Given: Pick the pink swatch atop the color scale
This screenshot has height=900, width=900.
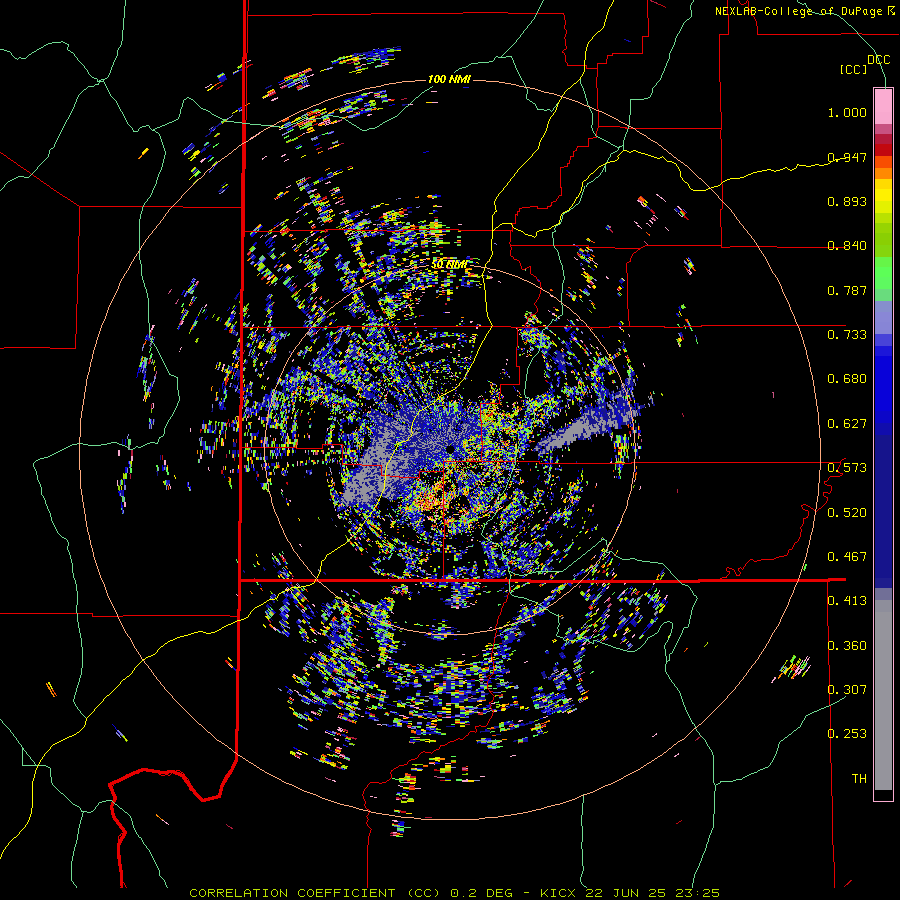Looking at the screenshot, I should (x=883, y=106).
